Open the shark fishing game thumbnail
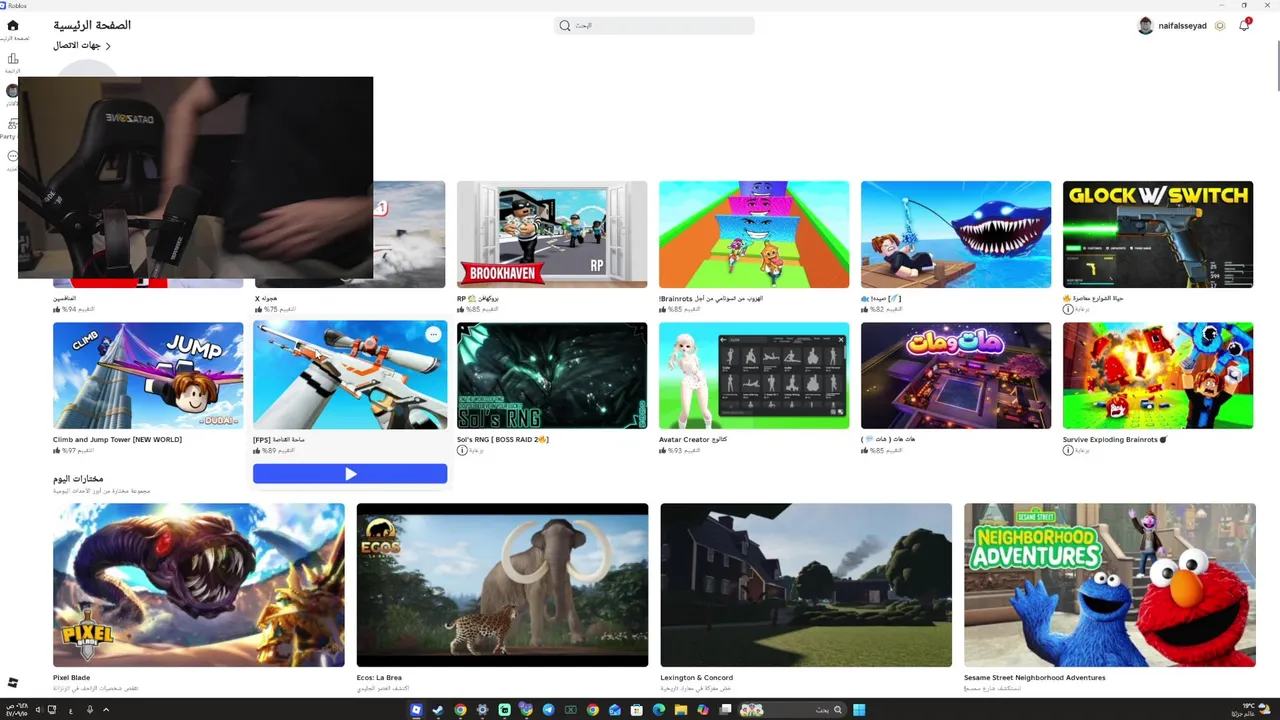The width and height of the screenshot is (1280, 720). click(956, 234)
